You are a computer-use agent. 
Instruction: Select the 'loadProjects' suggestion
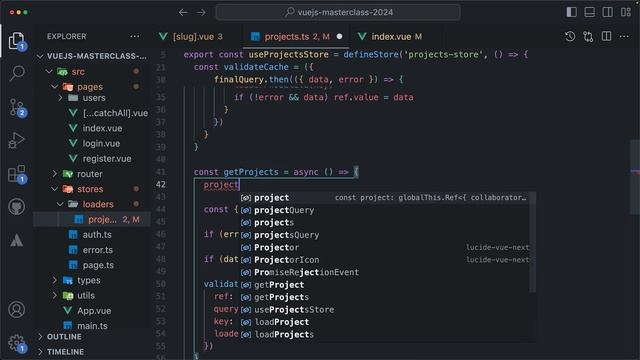click(x=384, y=334)
